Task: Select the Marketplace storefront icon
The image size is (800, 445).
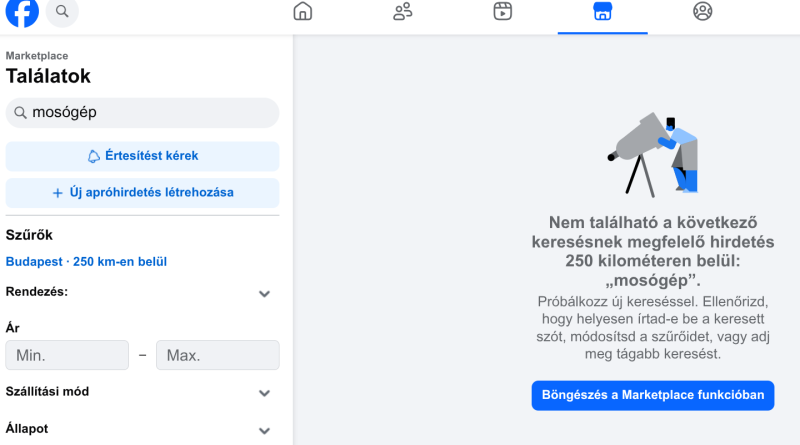Action: (602, 12)
